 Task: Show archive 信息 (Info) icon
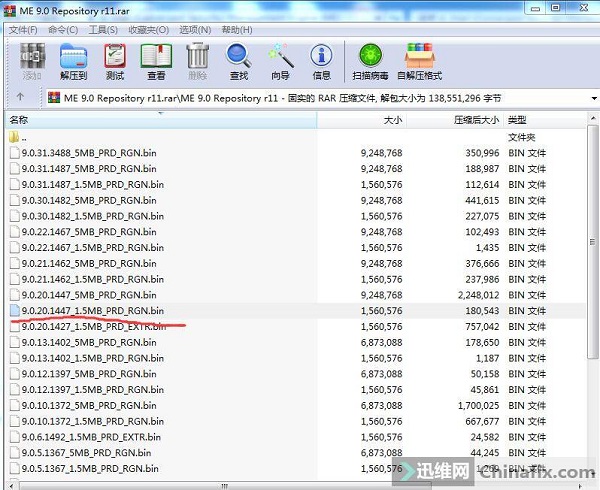pyautogui.click(x=321, y=60)
